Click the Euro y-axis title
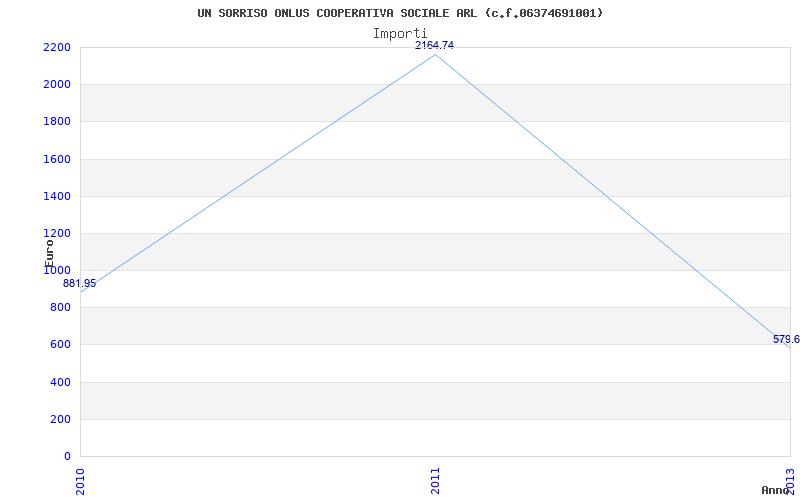Image resolution: width=800 pixels, height=500 pixels. (x=49, y=253)
